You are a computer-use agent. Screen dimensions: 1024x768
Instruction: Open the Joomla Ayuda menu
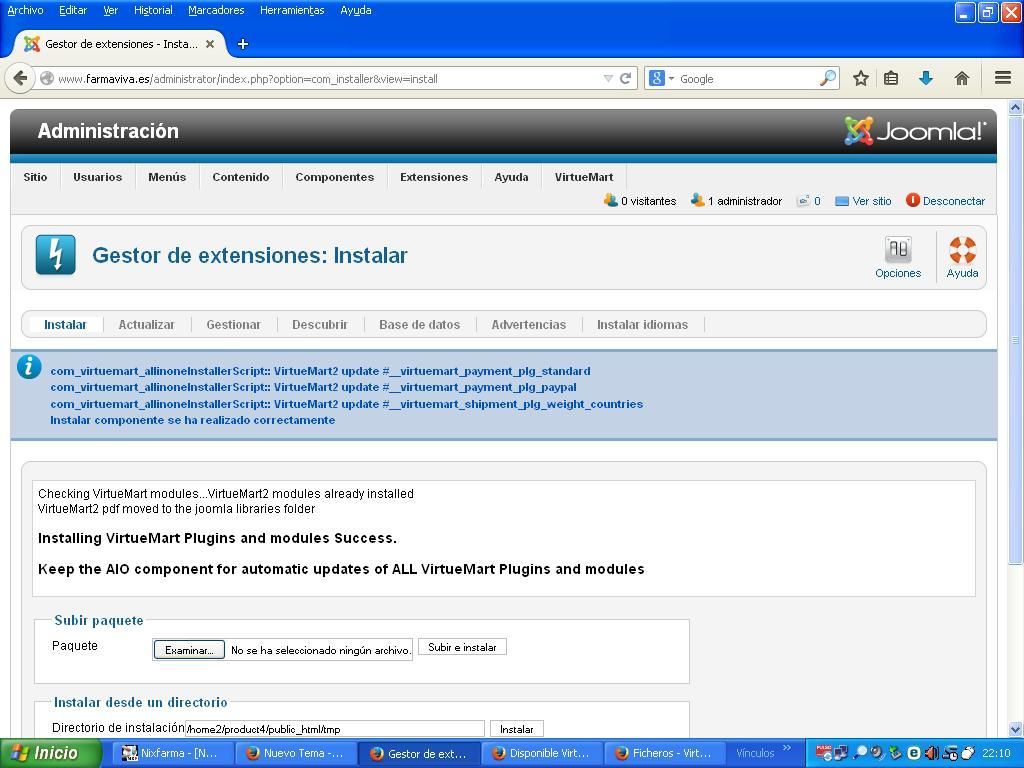tap(511, 177)
